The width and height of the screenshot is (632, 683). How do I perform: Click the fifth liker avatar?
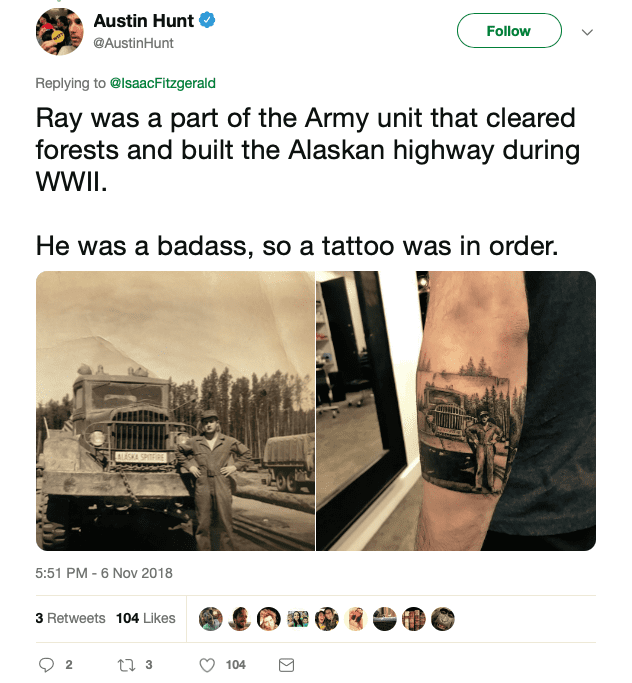tap(327, 619)
